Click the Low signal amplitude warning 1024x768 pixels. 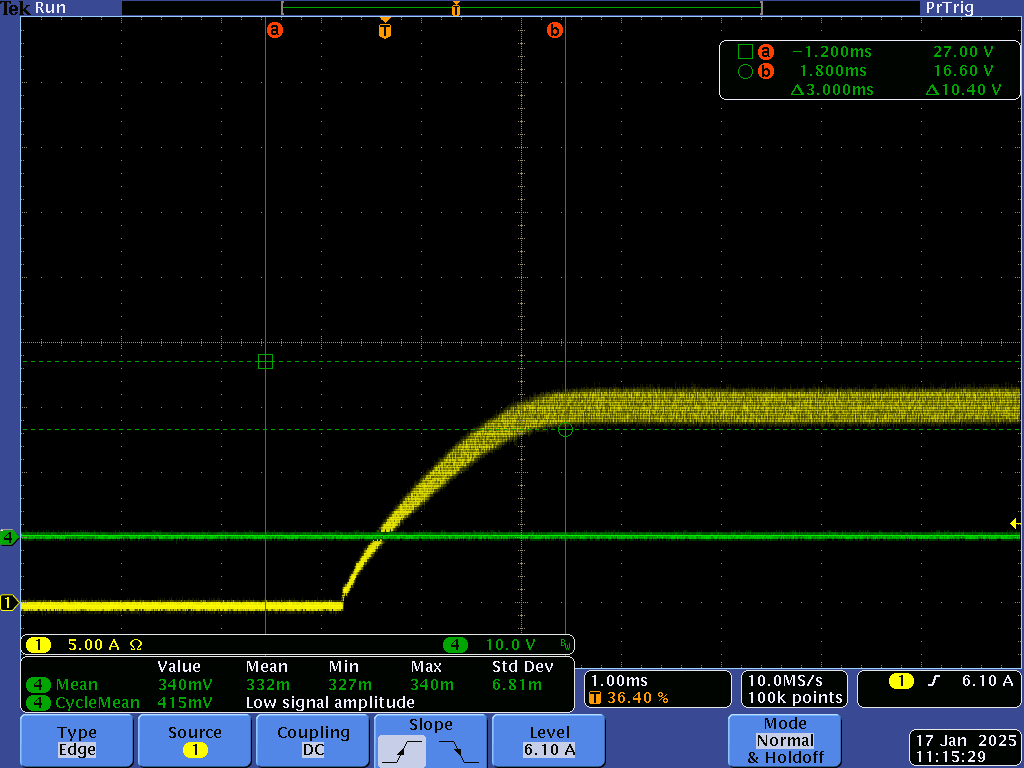coord(330,703)
